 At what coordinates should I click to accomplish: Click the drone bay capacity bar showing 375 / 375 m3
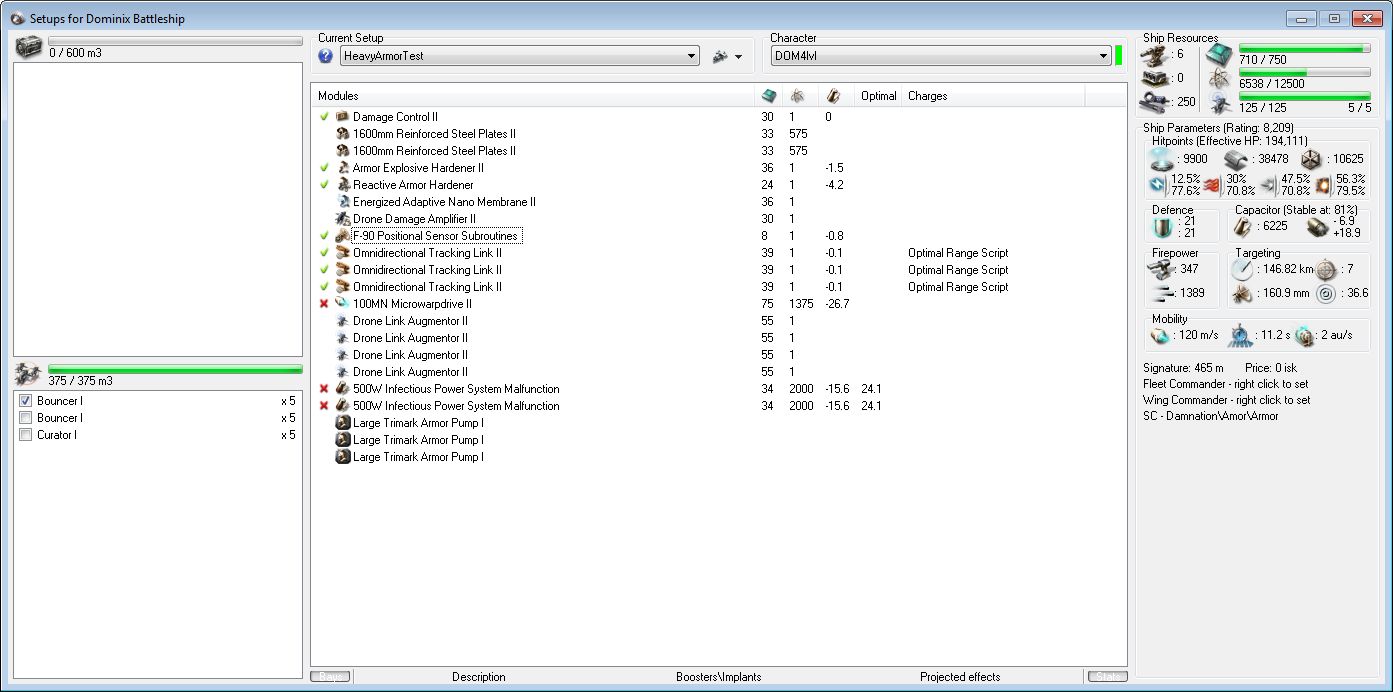[x=175, y=370]
